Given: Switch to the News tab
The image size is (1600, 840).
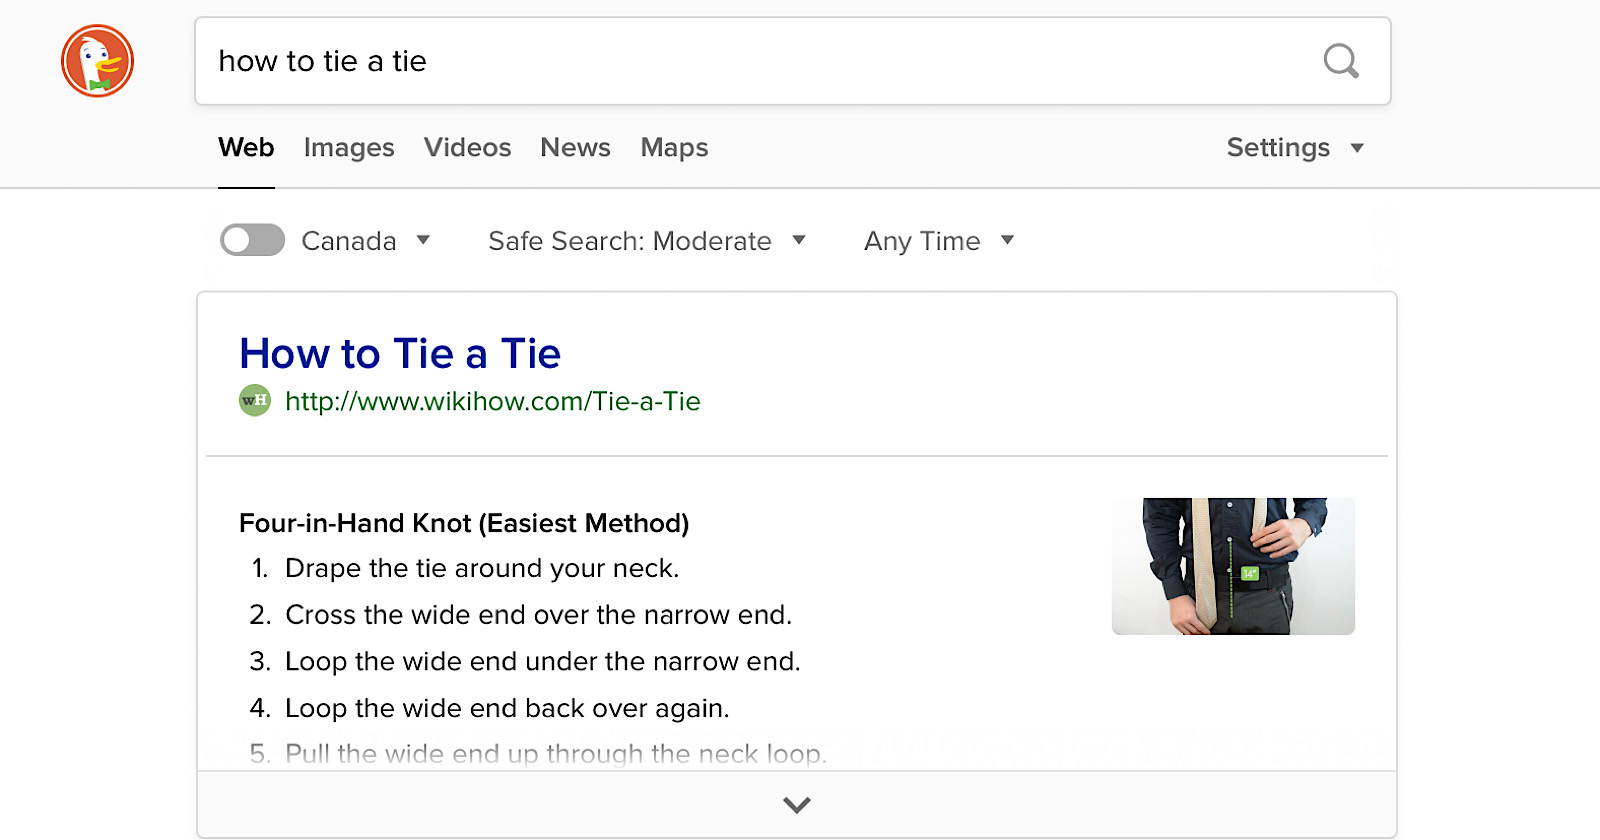Looking at the screenshot, I should (575, 147).
